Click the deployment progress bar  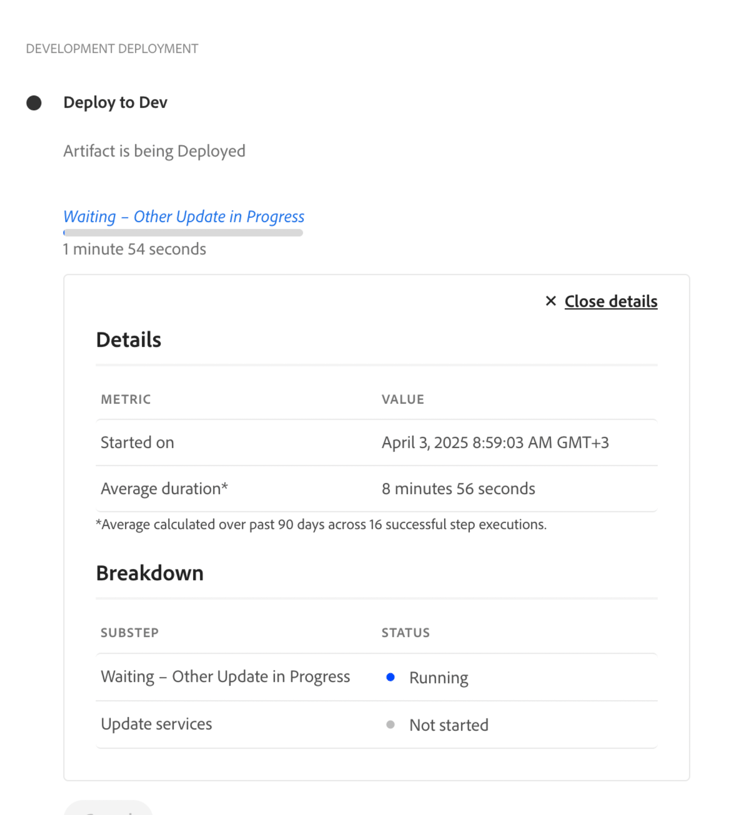coord(183,232)
